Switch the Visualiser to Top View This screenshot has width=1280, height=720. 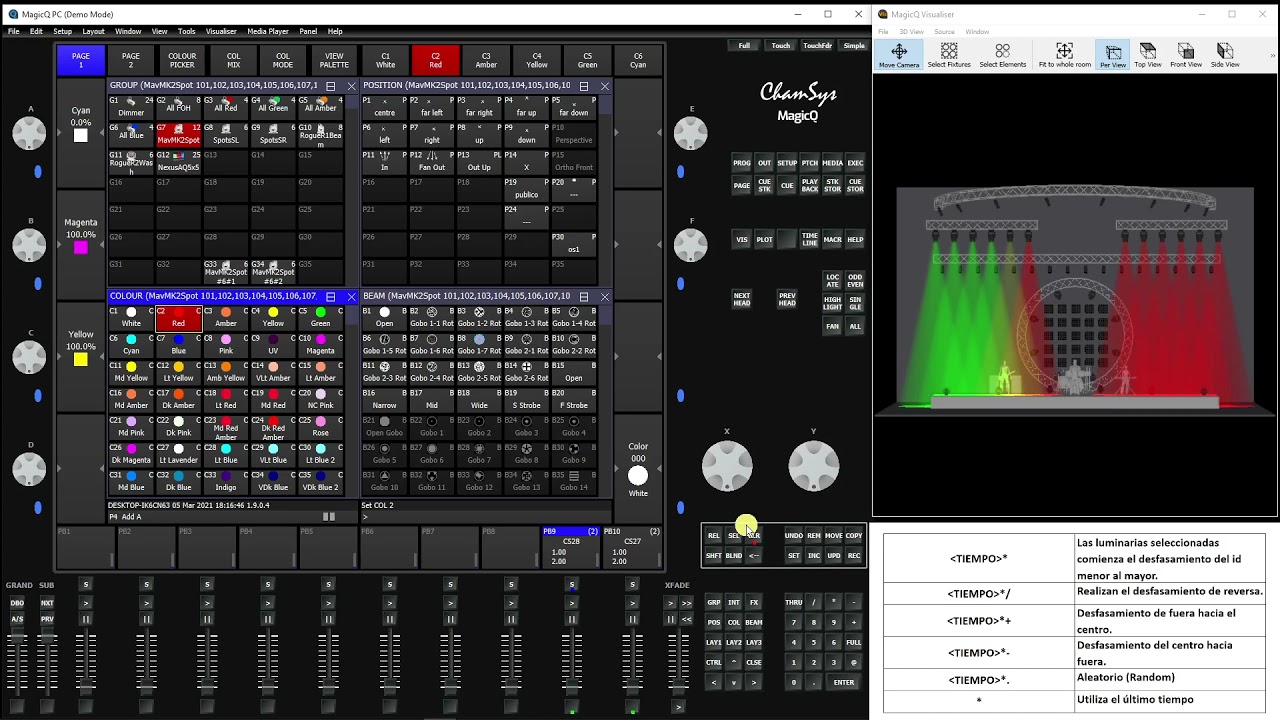coord(1147,55)
